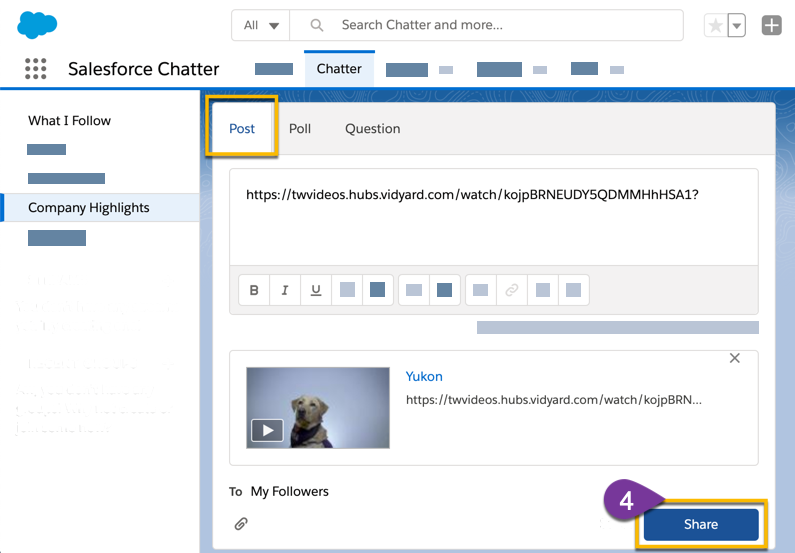Image resolution: width=795 pixels, height=553 pixels.
Task: Click the Share button
Action: tap(701, 524)
